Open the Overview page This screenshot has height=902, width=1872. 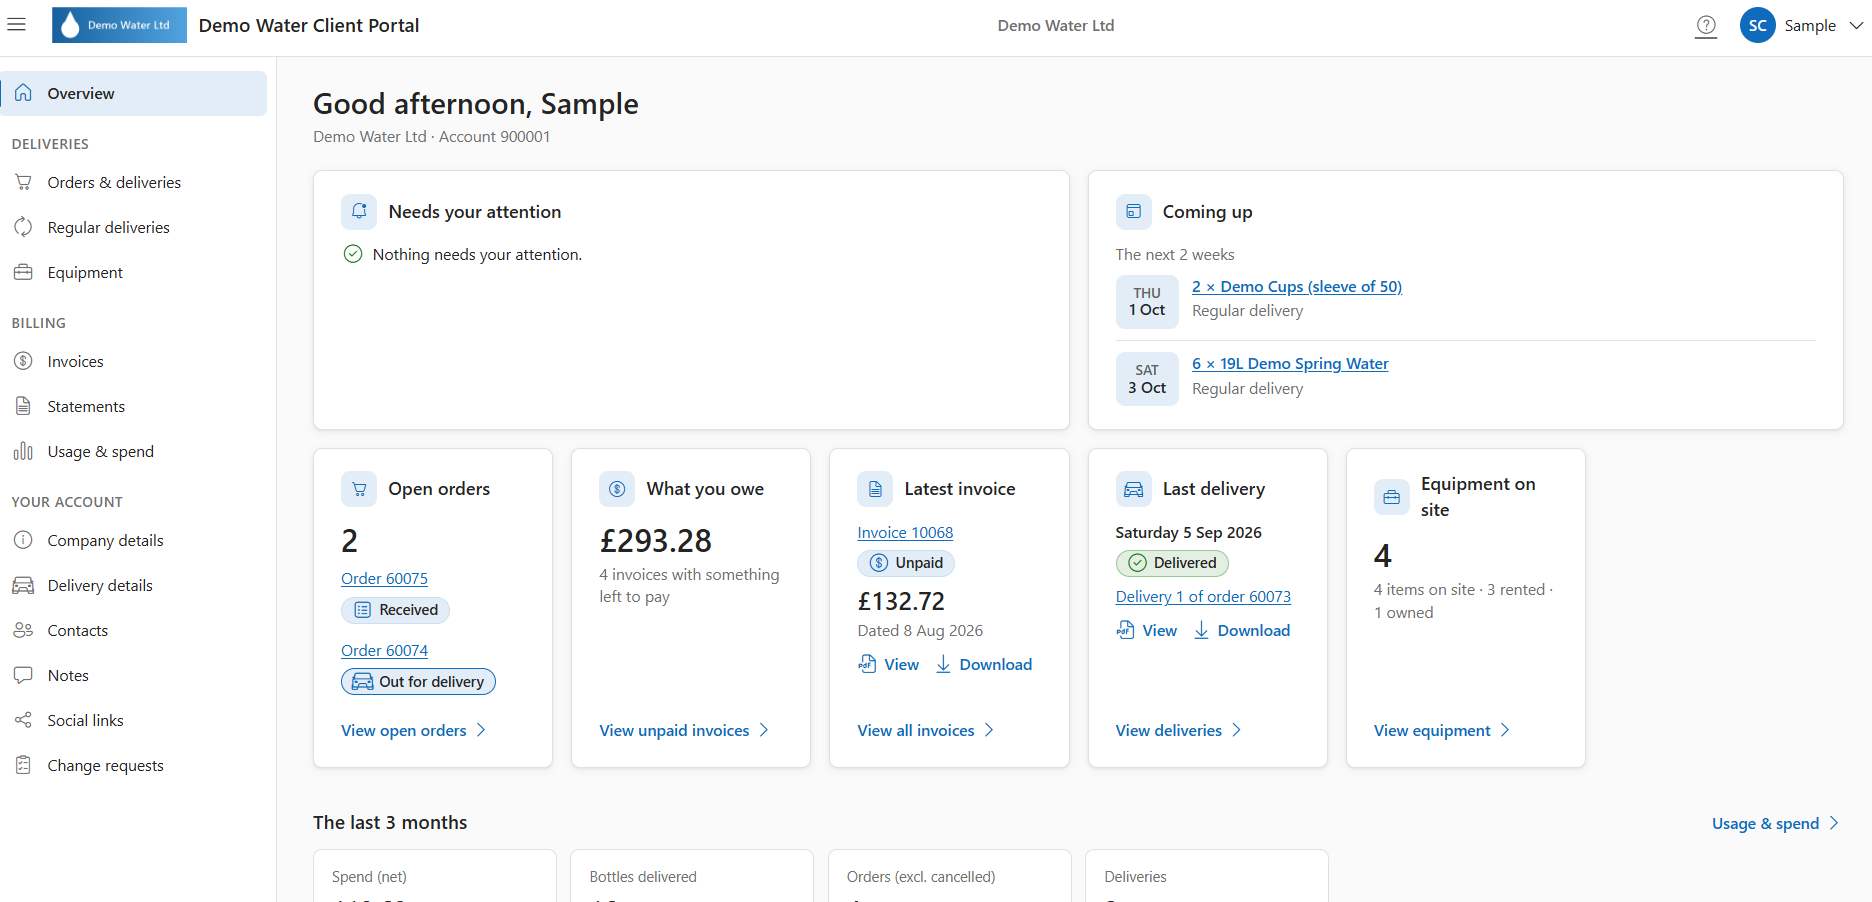tap(134, 93)
